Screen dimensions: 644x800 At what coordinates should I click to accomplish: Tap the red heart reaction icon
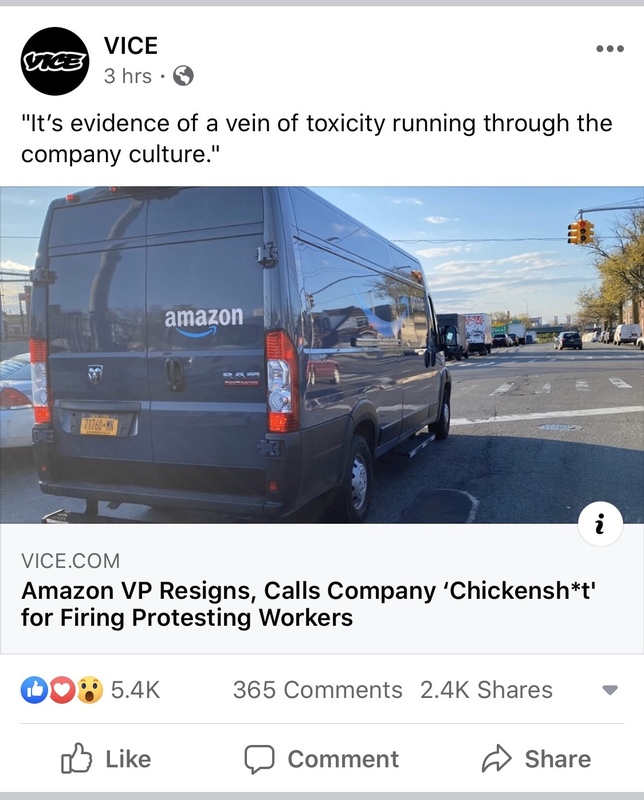point(62,690)
